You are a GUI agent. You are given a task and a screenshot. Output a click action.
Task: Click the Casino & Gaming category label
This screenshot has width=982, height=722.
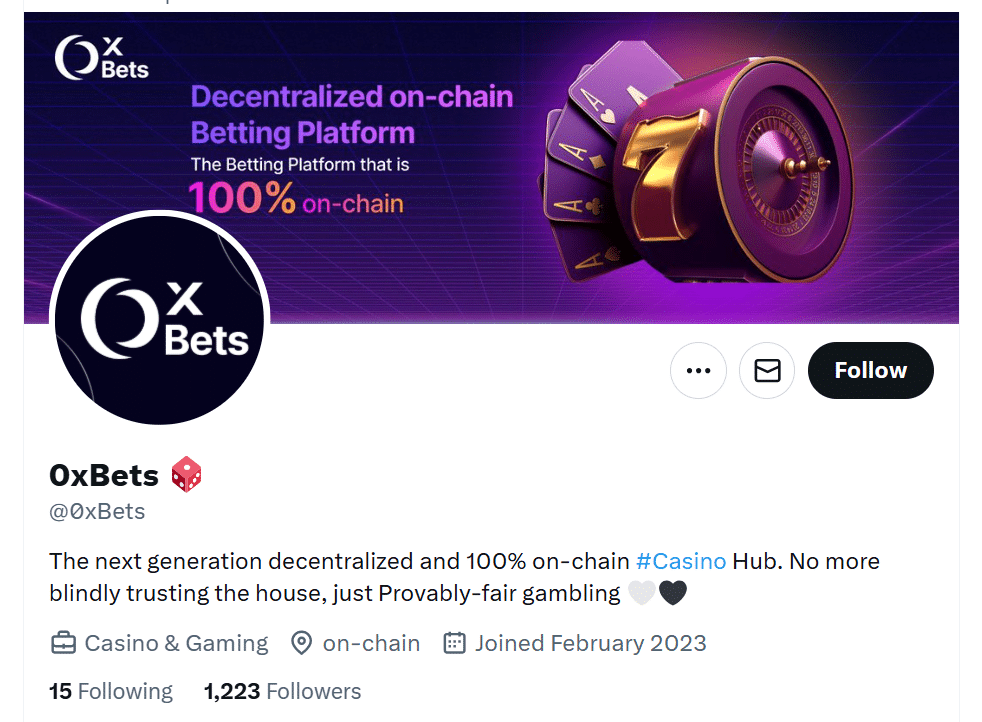click(175, 643)
